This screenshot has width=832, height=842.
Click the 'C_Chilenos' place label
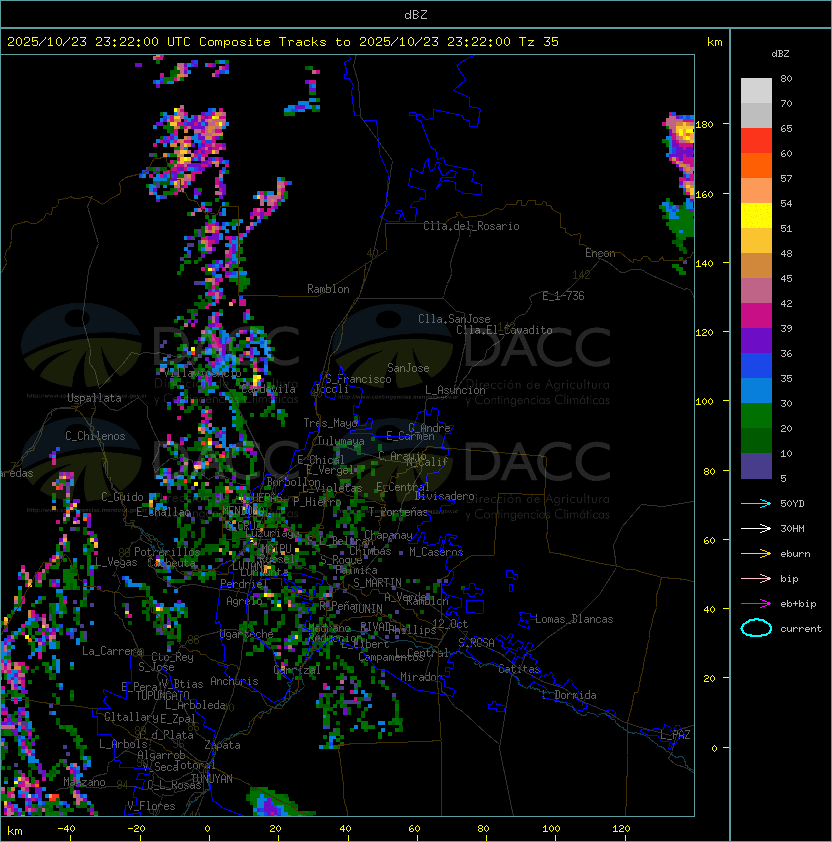(95, 436)
